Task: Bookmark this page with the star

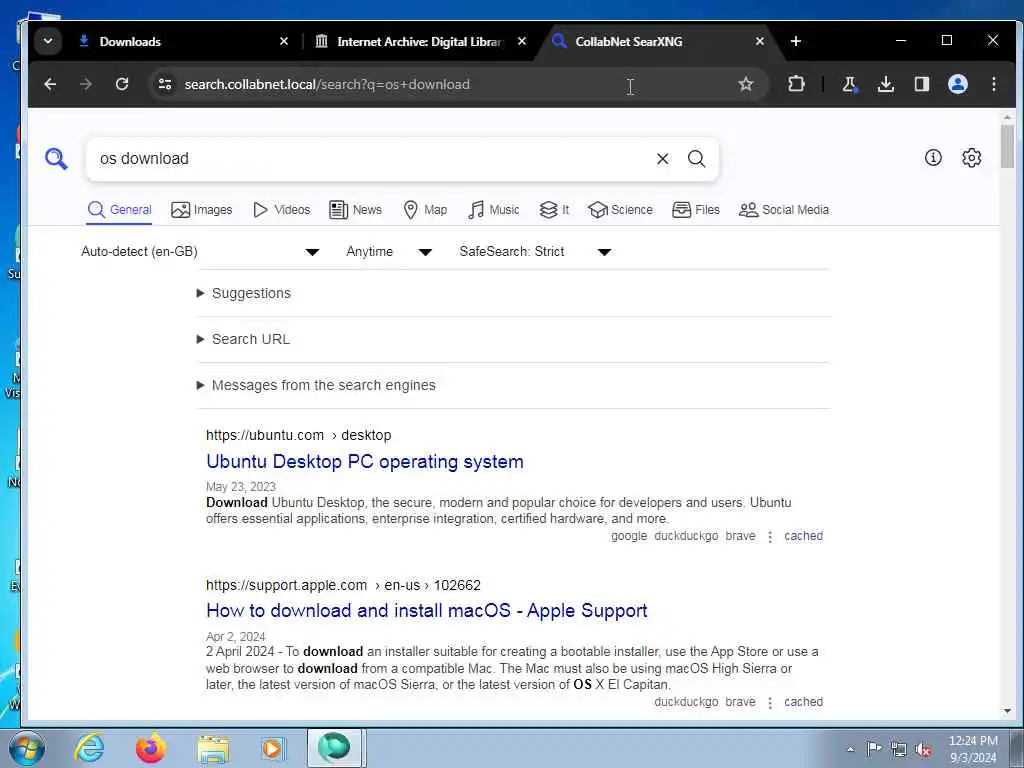Action: tap(746, 84)
